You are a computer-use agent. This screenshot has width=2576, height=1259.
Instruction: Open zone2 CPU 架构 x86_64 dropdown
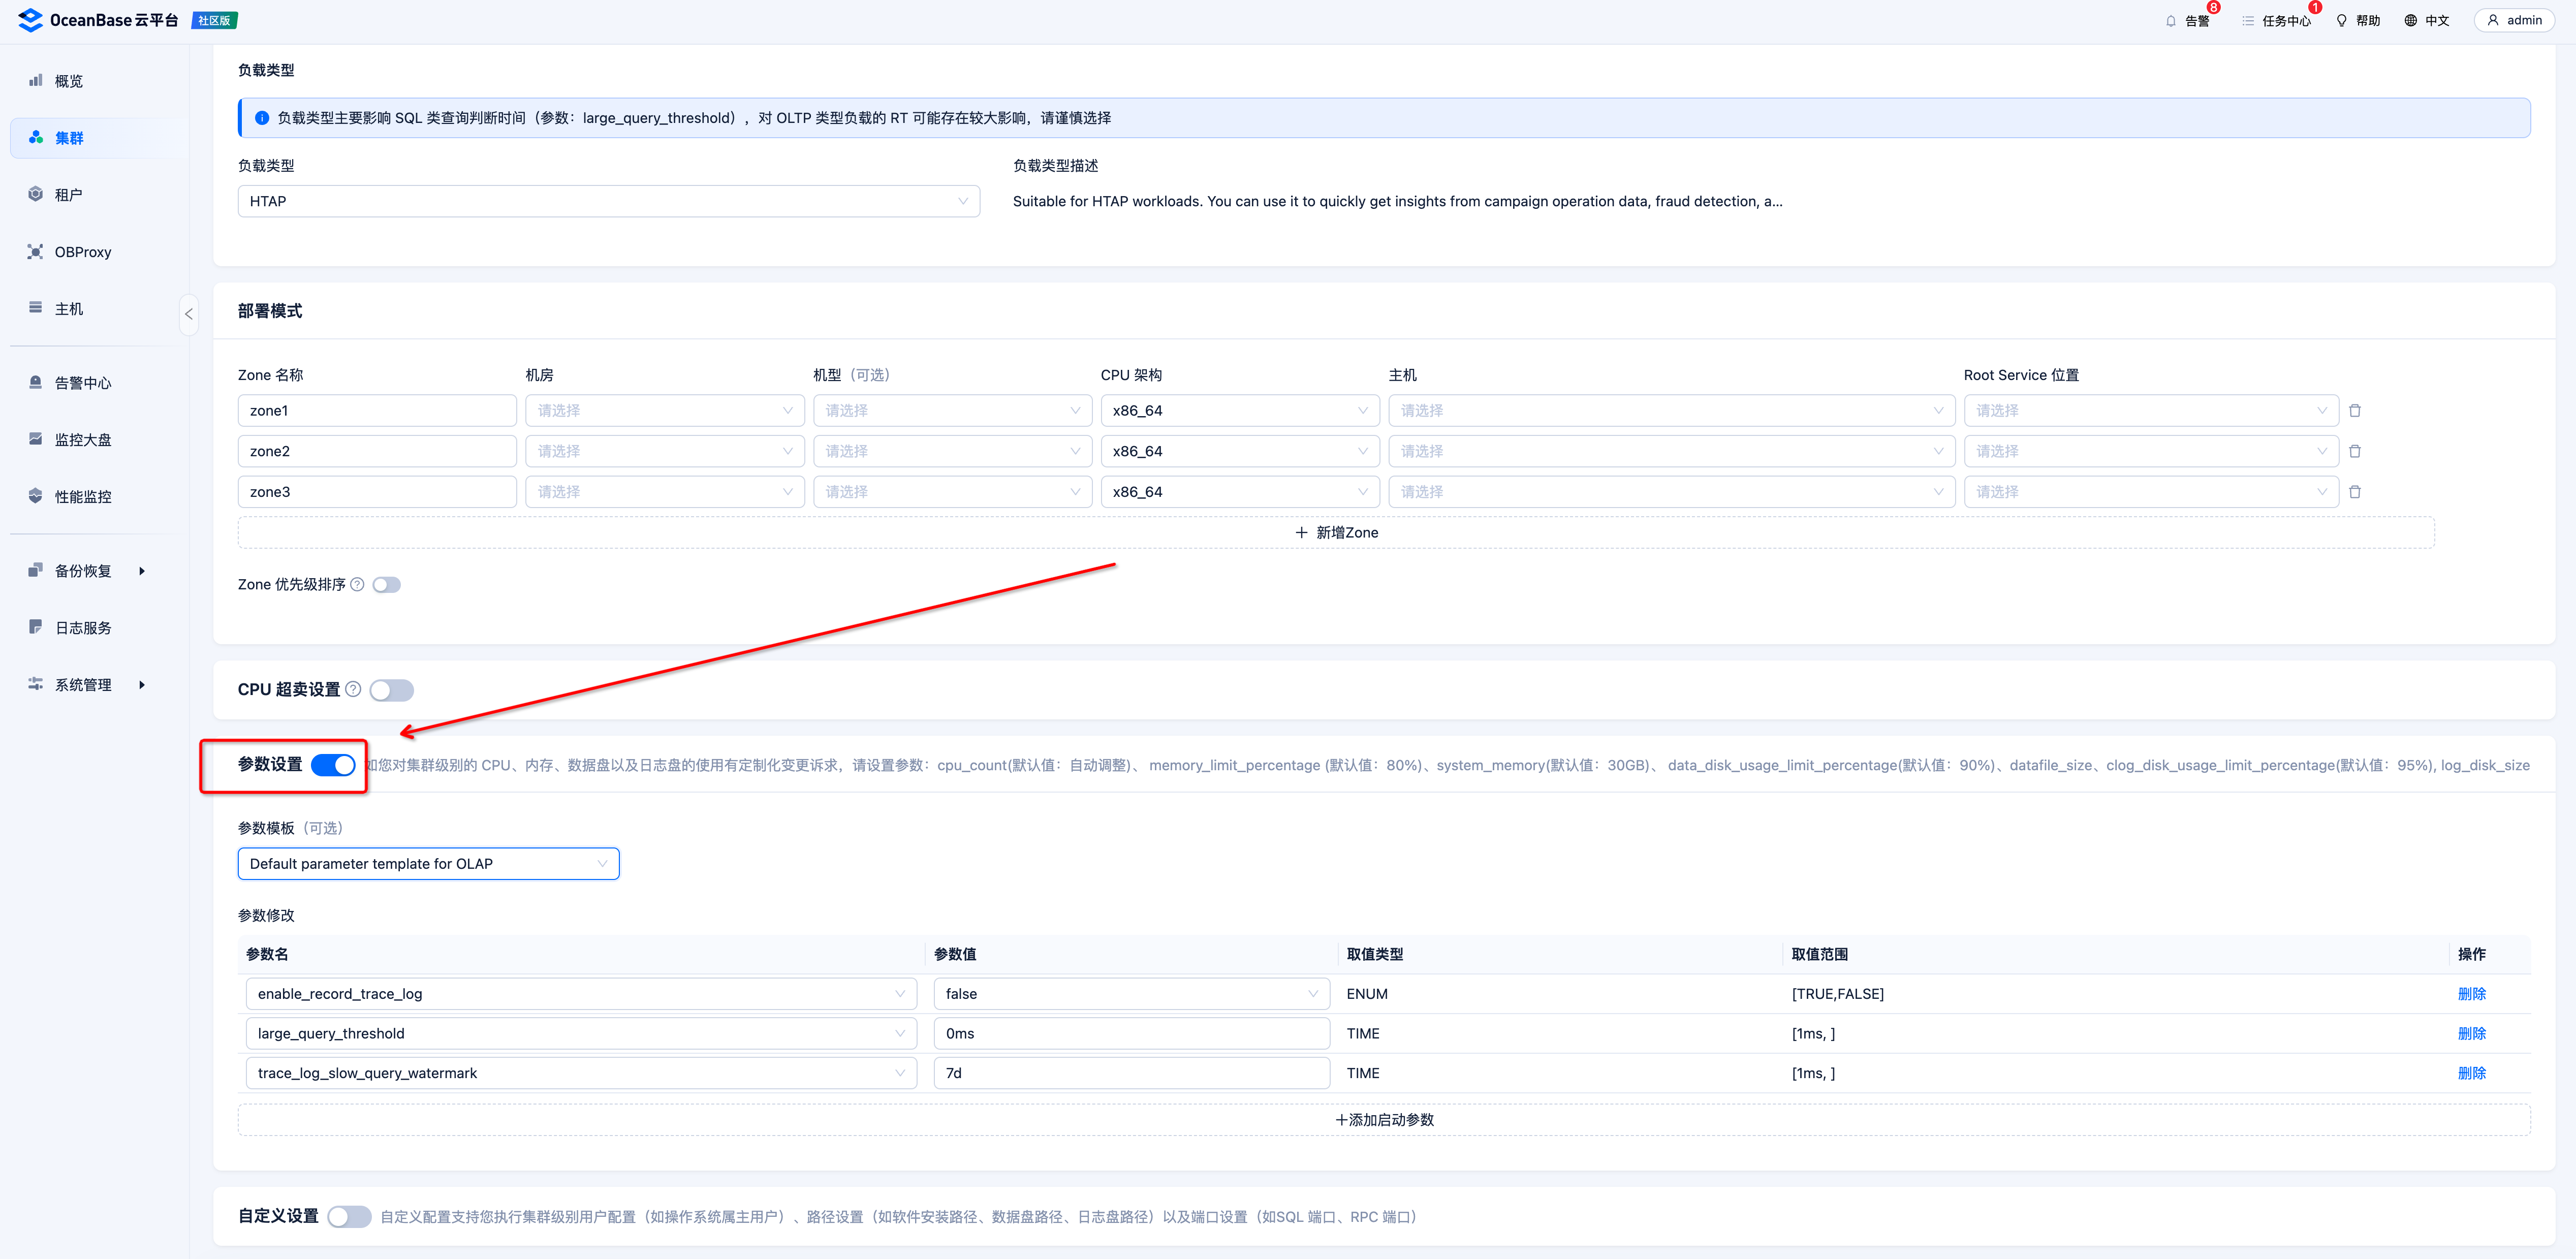(x=1239, y=452)
